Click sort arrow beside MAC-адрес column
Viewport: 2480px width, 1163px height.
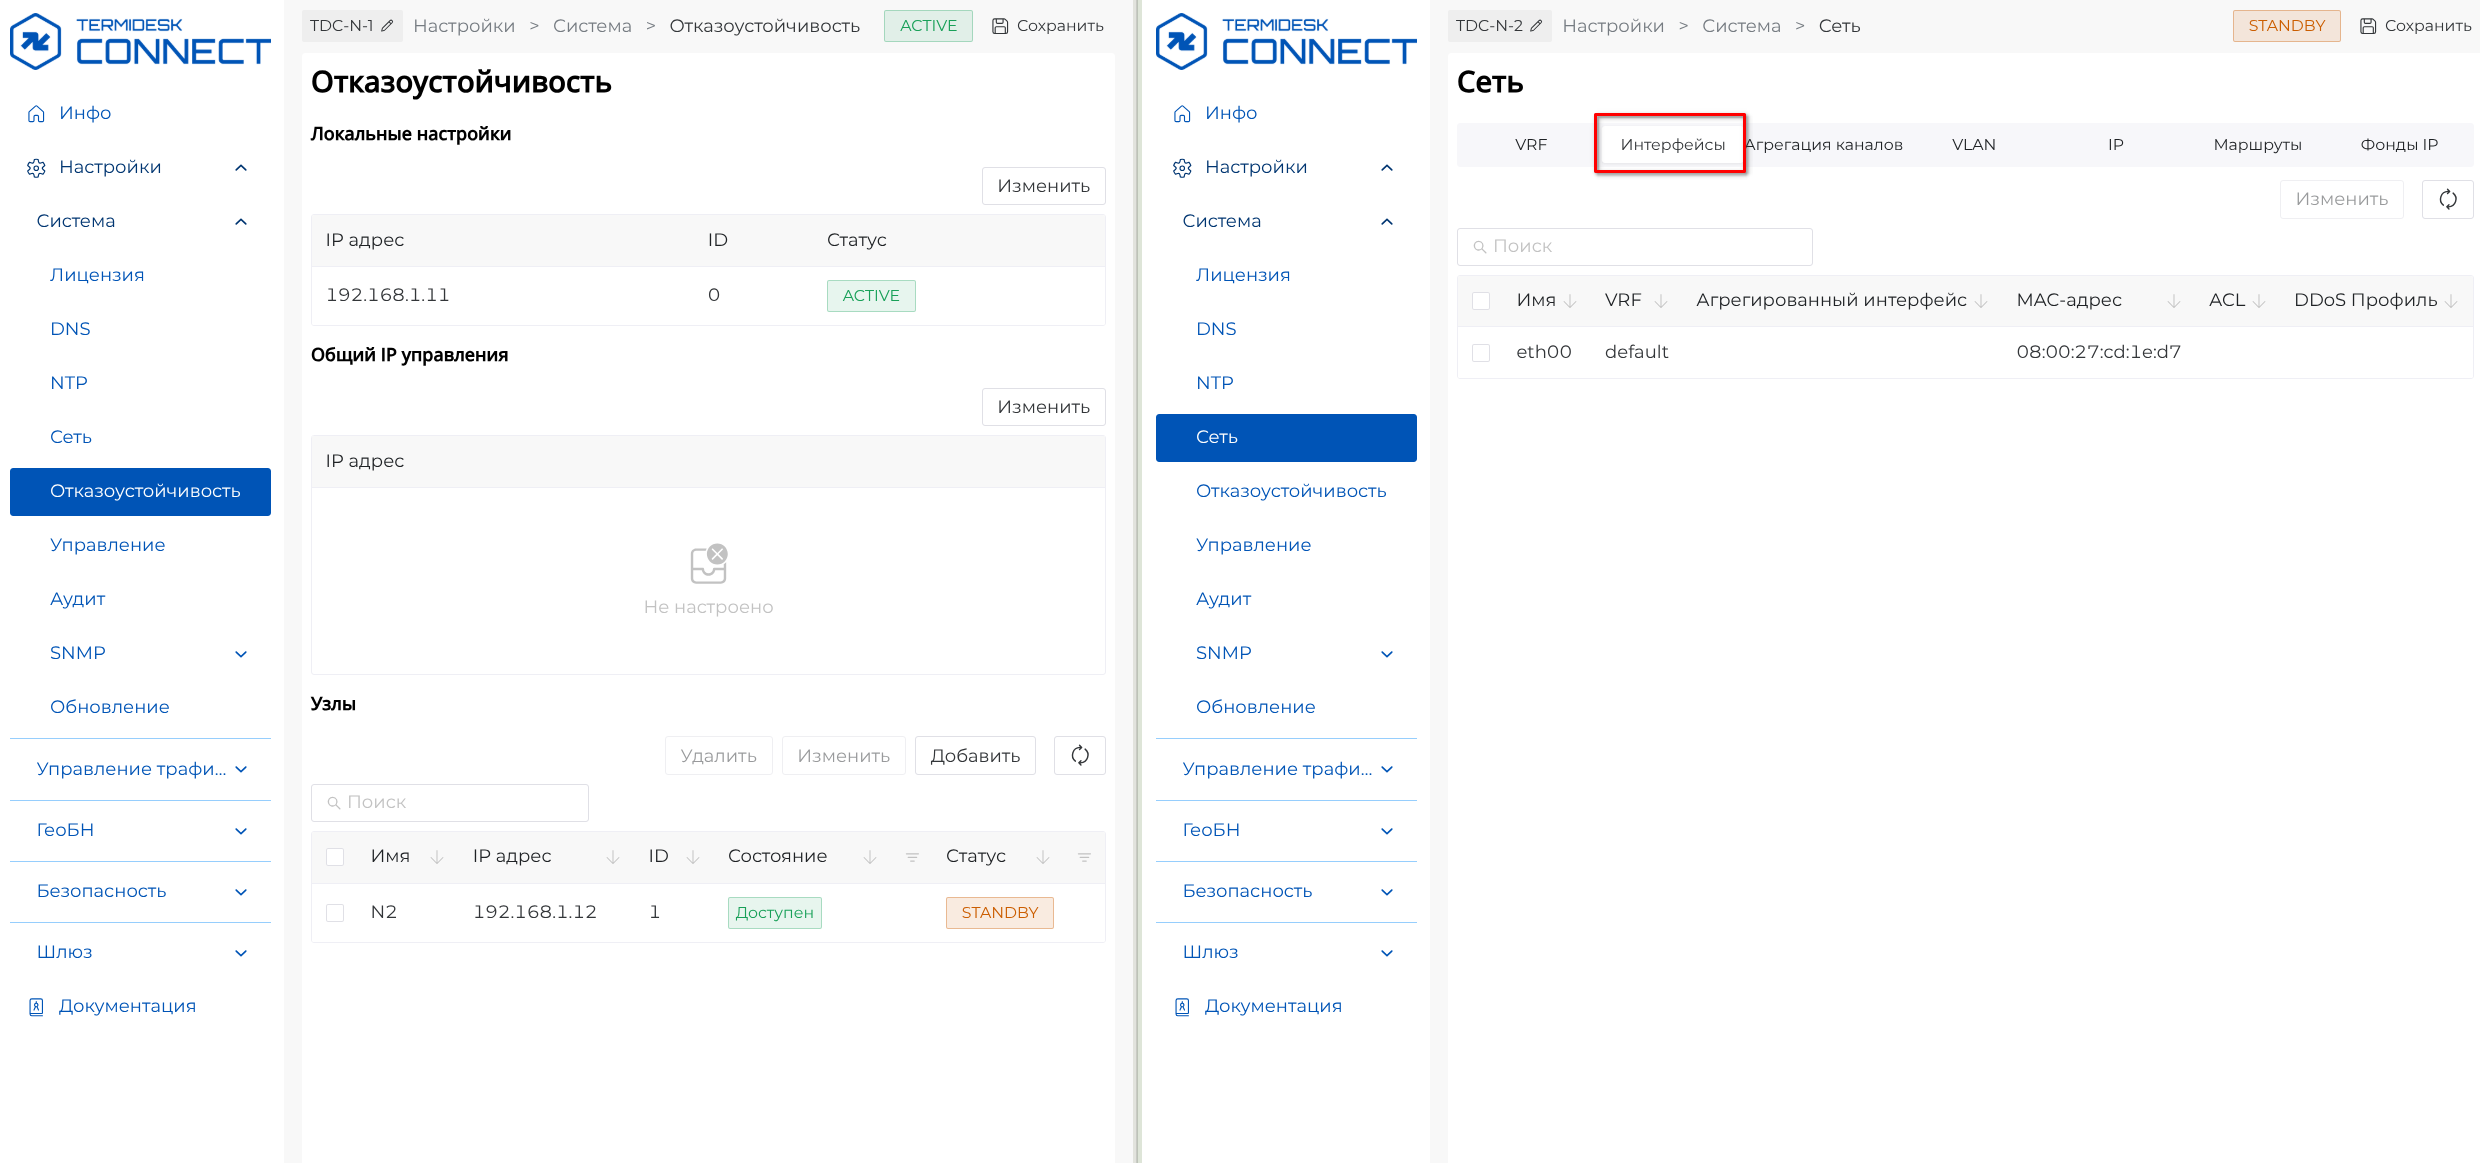[2173, 301]
